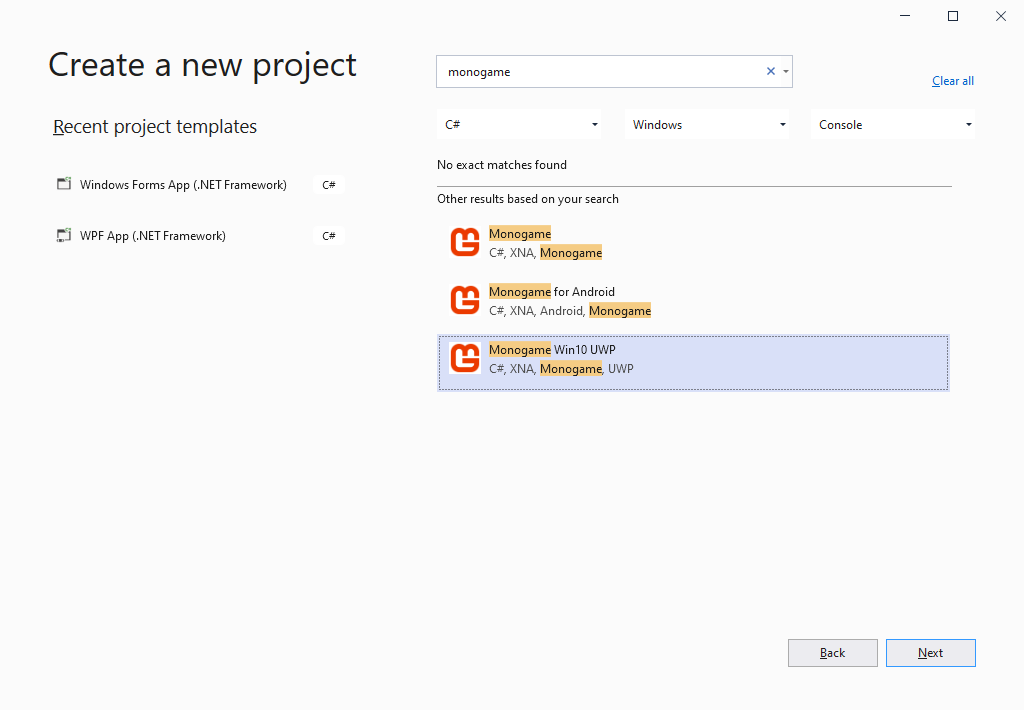Click the WPF App template icon
The image size is (1024, 710).
tap(64, 235)
